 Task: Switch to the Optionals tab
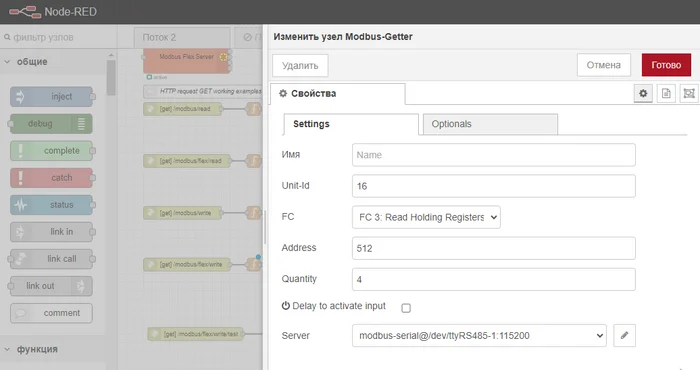click(x=490, y=124)
